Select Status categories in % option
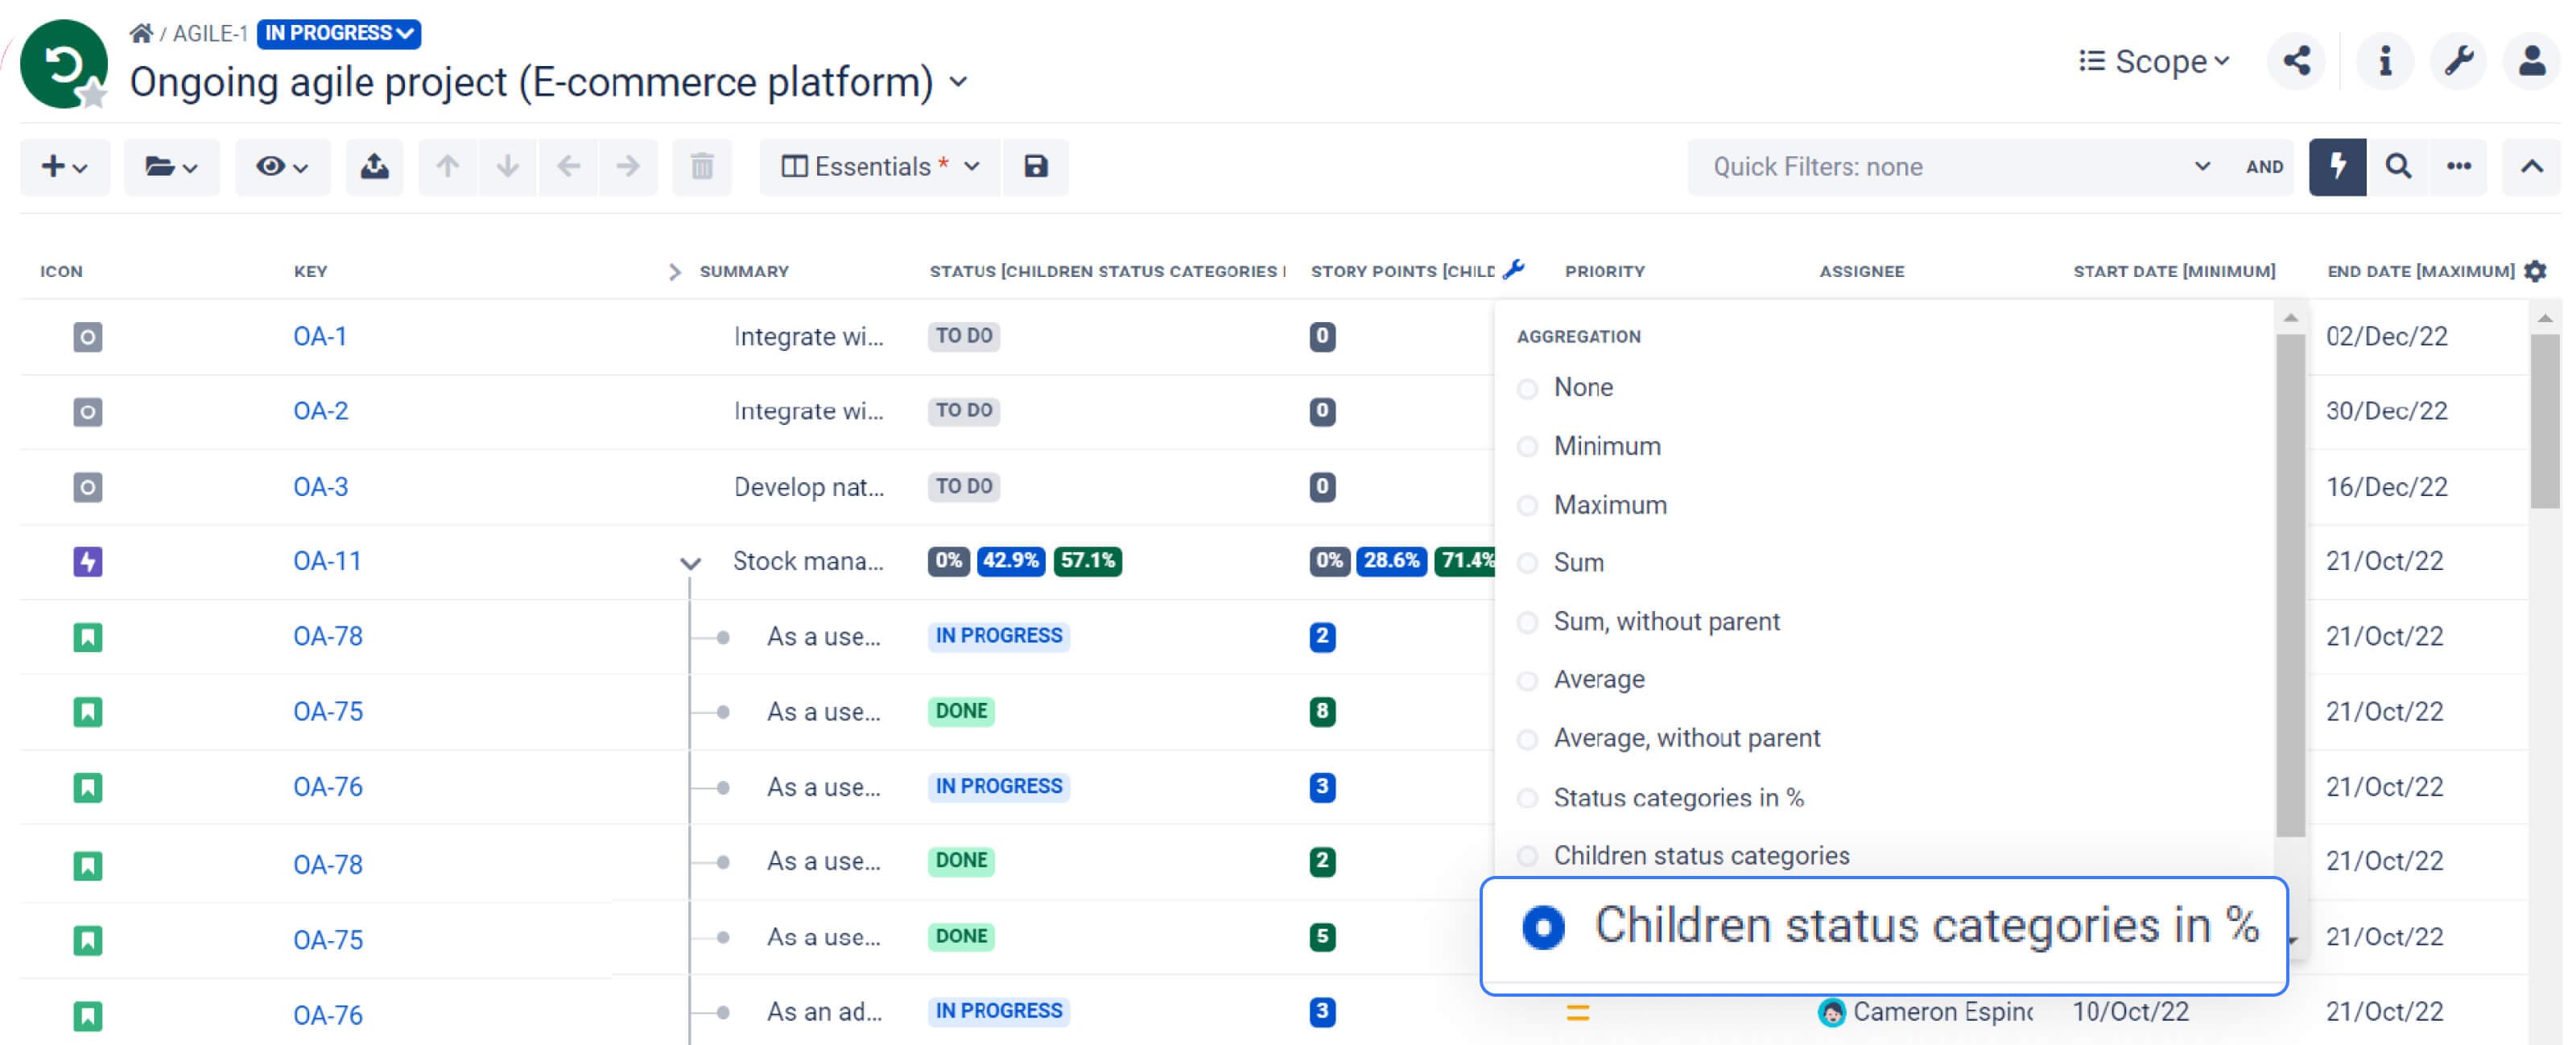Viewport: 2576px width, 1045px height. coord(1661,798)
